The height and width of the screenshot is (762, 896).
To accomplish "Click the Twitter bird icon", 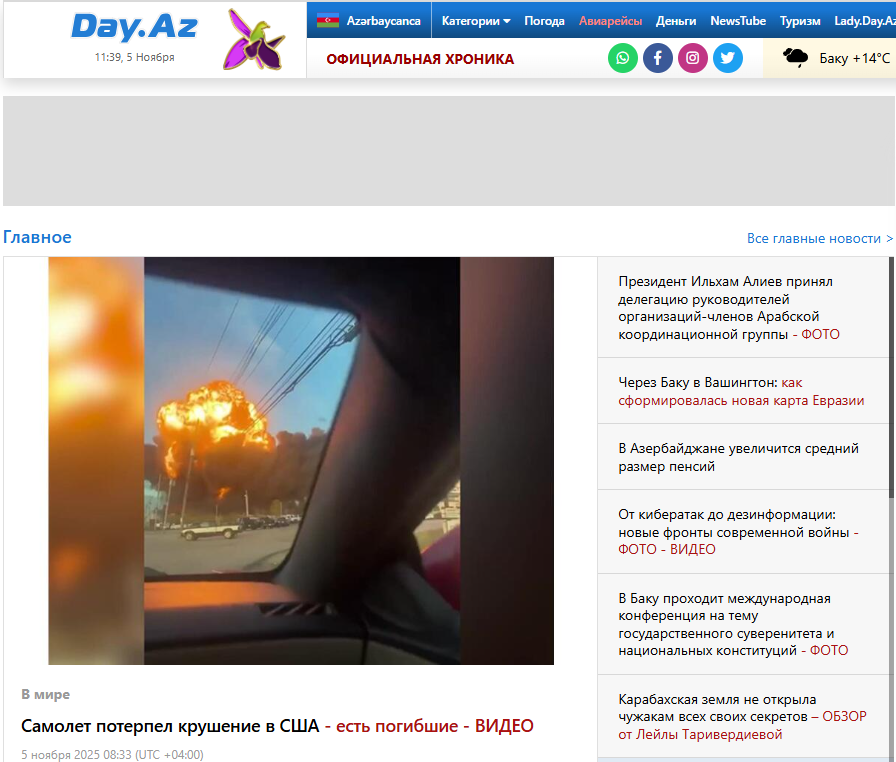I will click(727, 58).
